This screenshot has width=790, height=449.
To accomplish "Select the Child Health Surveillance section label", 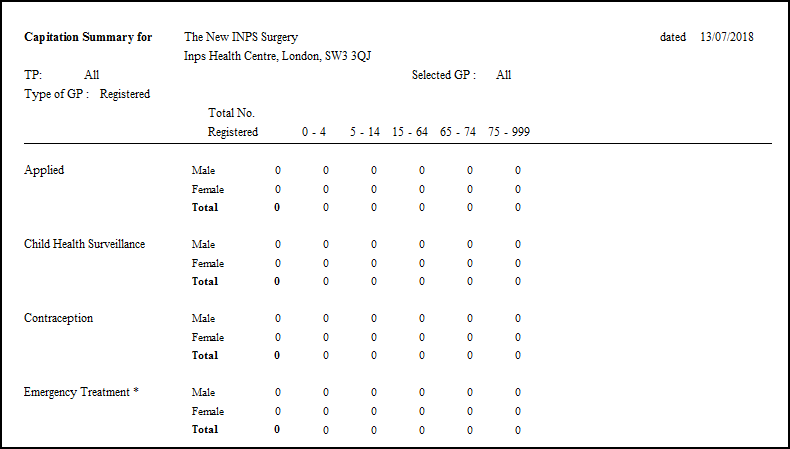I will (x=85, y=244).
